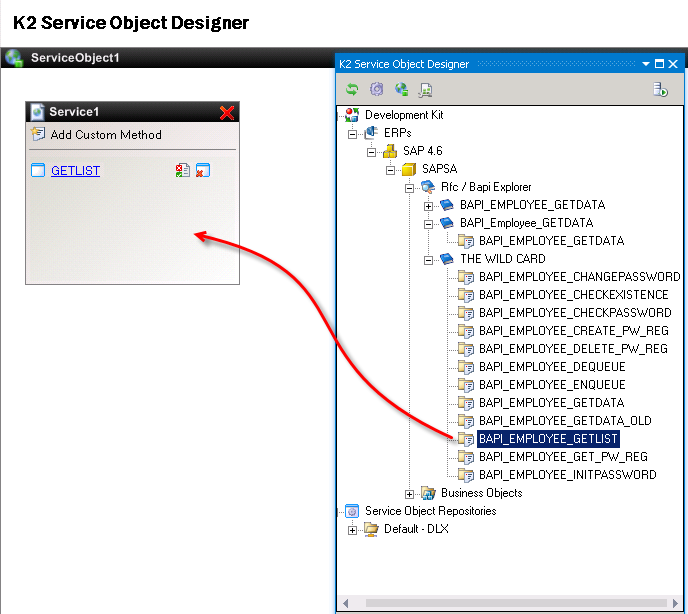Select BAPI_EMPLOYEE_CHECKPASSWORD
688x614 pixels.
(575, 313)
